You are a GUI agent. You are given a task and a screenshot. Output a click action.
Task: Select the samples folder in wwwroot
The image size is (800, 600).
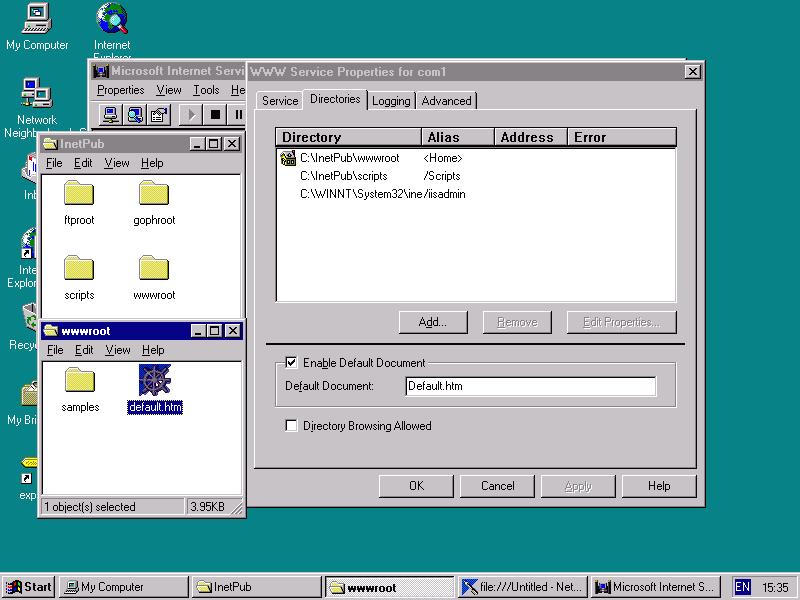79,381
